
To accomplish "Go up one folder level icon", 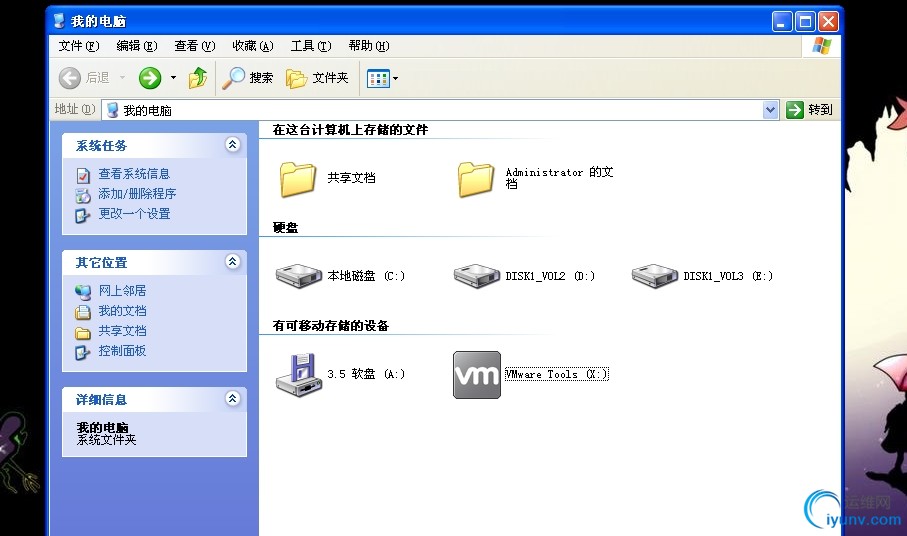I will (x=198, y=77).
